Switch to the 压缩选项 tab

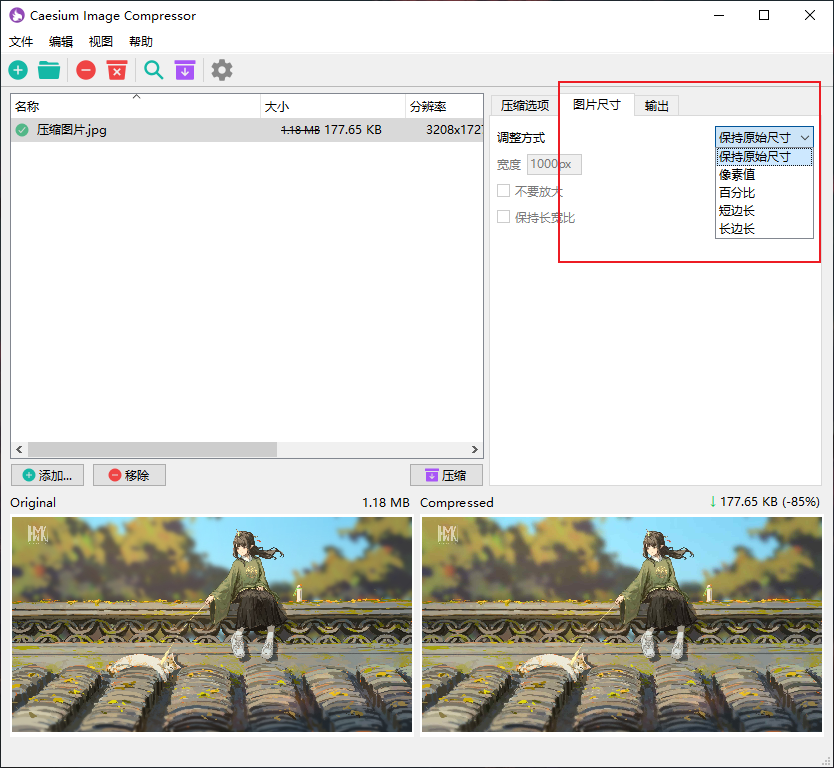(524, 106)
